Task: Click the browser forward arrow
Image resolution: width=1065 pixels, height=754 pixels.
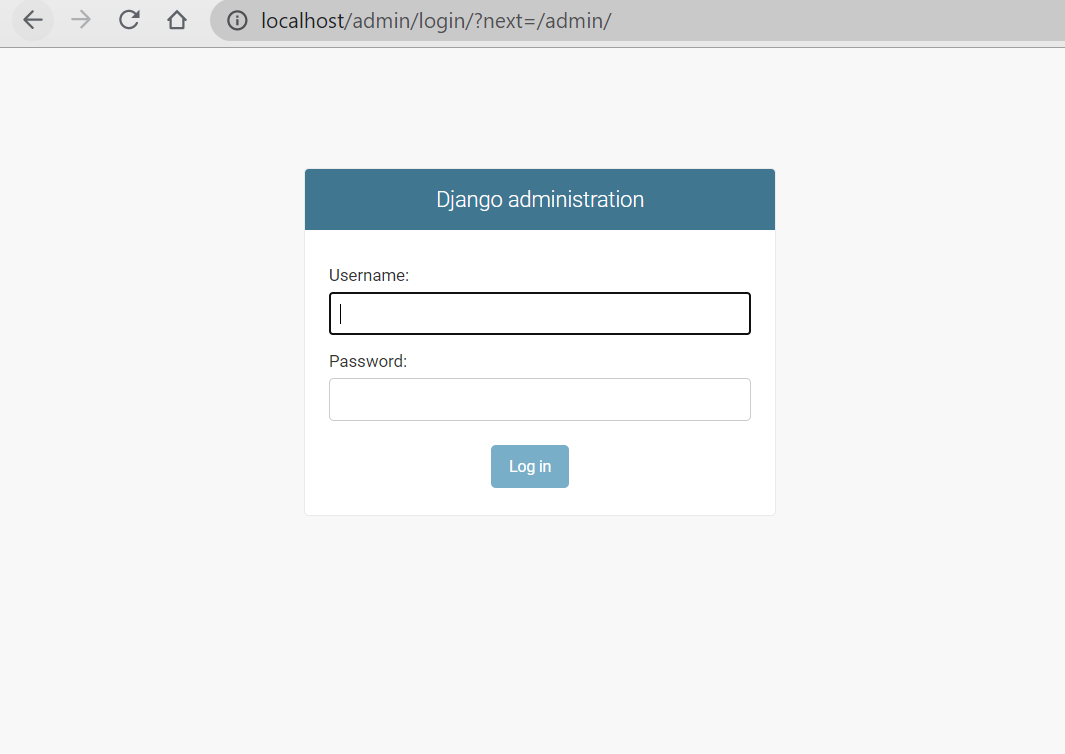Action: (81, 20)
